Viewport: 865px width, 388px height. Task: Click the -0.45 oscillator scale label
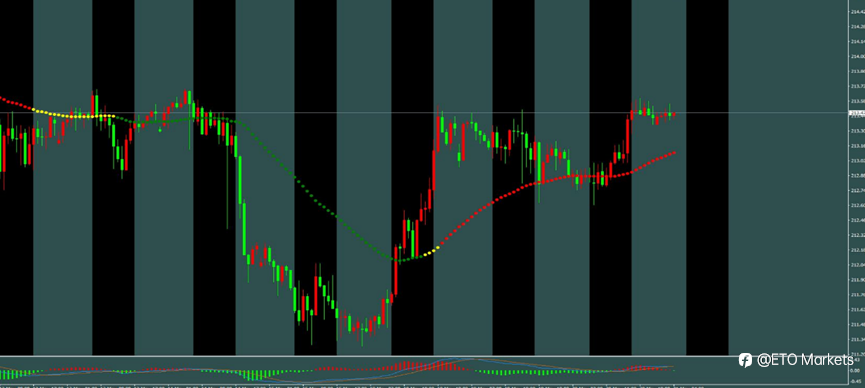coord(856,381)
